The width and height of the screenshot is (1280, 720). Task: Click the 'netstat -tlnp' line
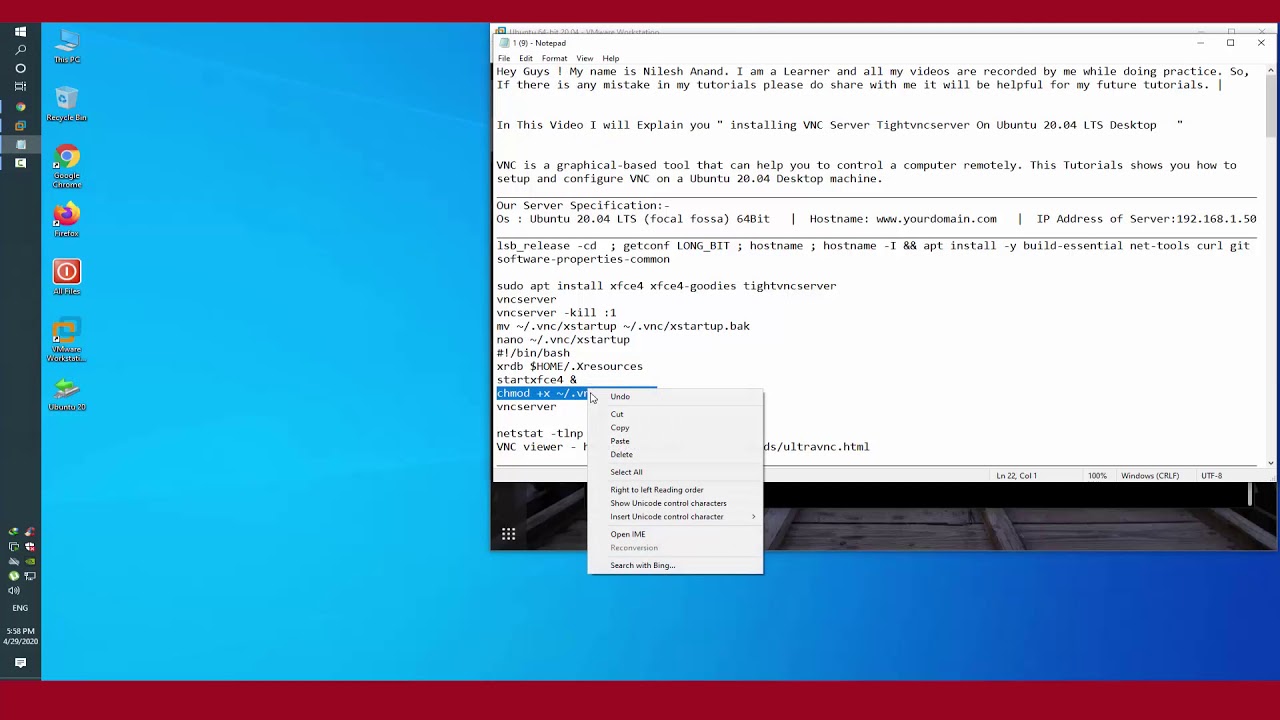540,434
